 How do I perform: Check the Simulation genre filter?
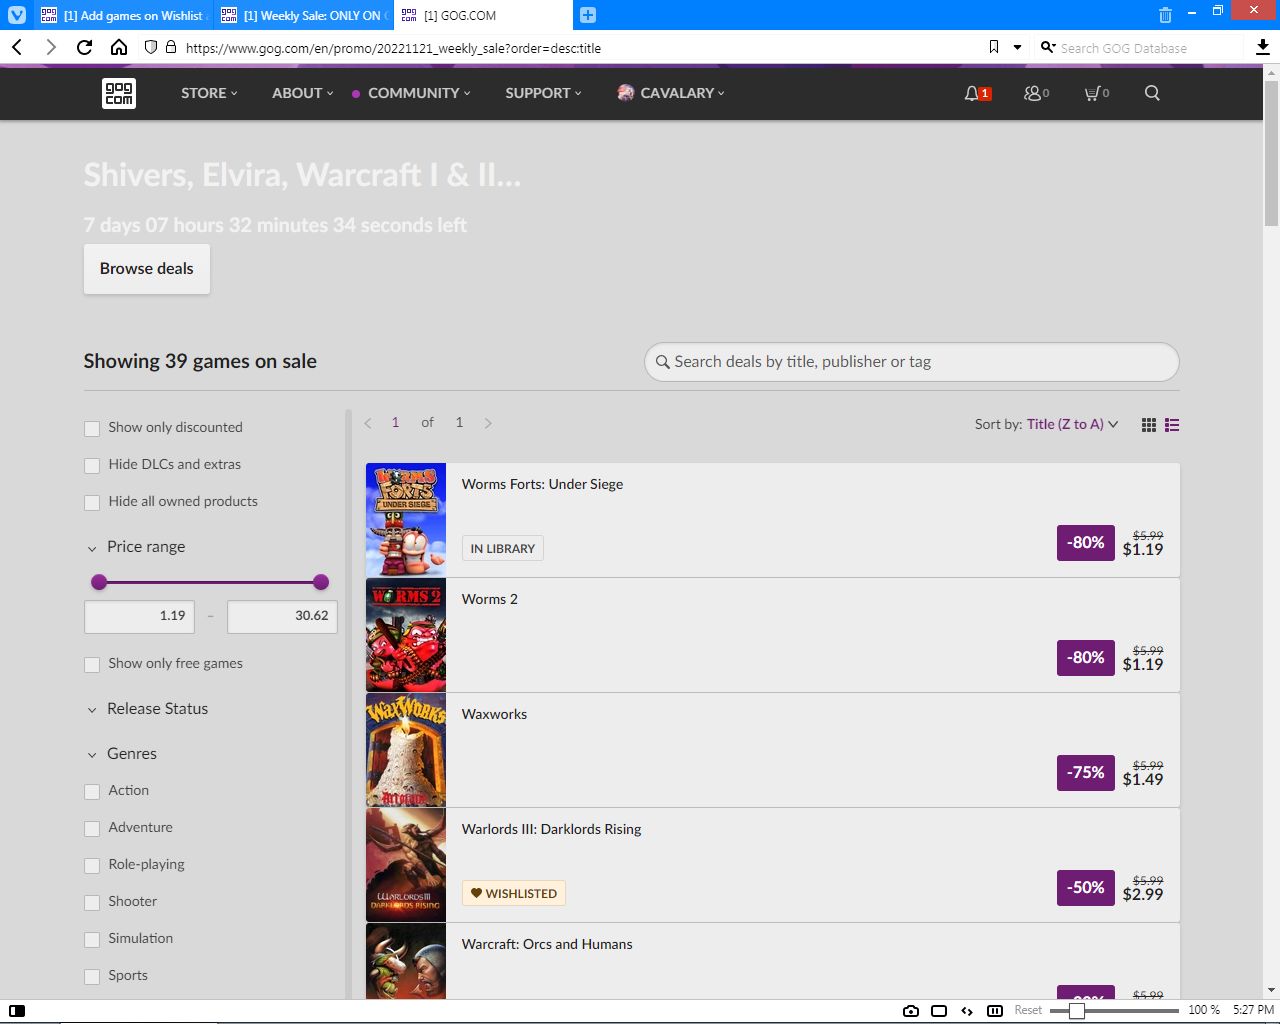click(x=92, y=939)
